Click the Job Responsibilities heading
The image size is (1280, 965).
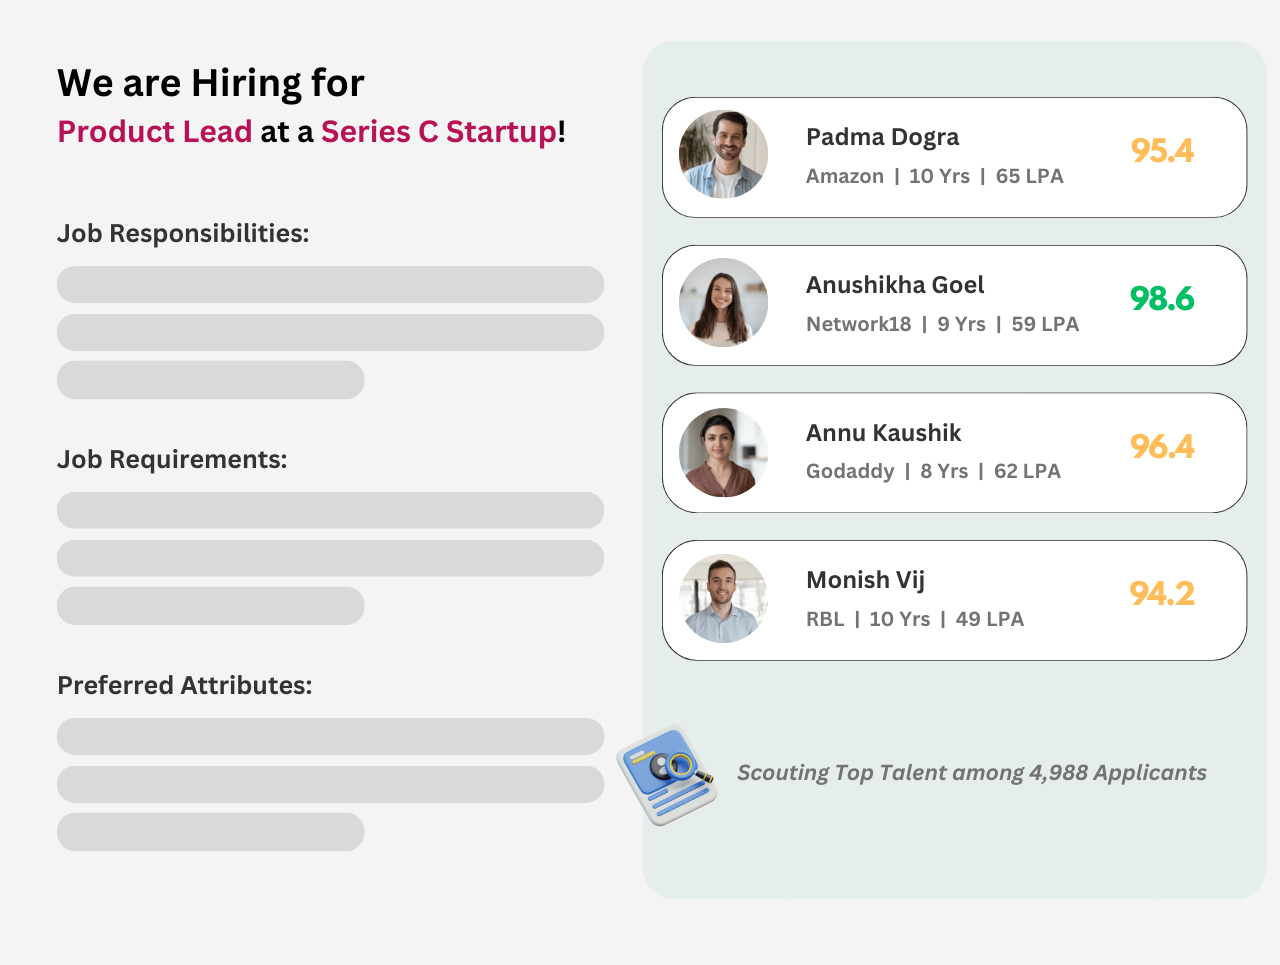pyautogui.click(x=183, y=234)
